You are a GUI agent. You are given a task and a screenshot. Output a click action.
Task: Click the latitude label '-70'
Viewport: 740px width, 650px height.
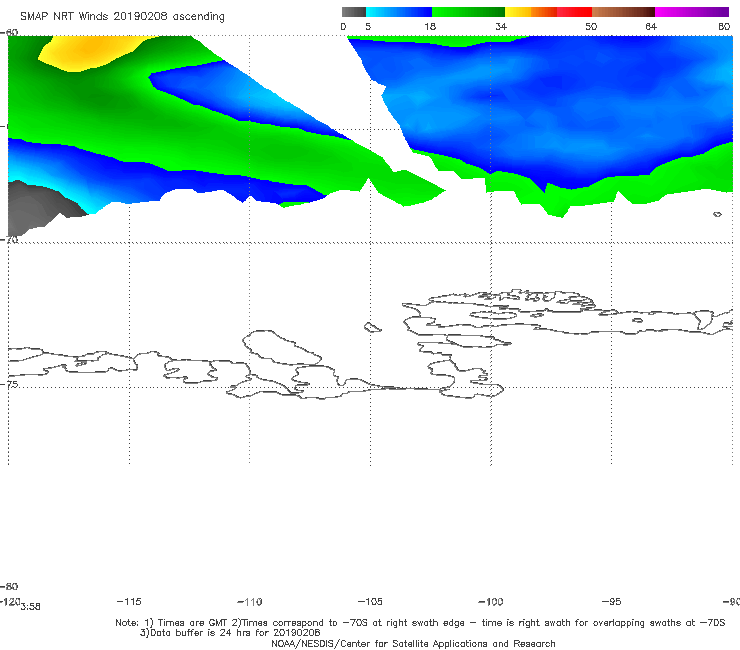[9, 239]
